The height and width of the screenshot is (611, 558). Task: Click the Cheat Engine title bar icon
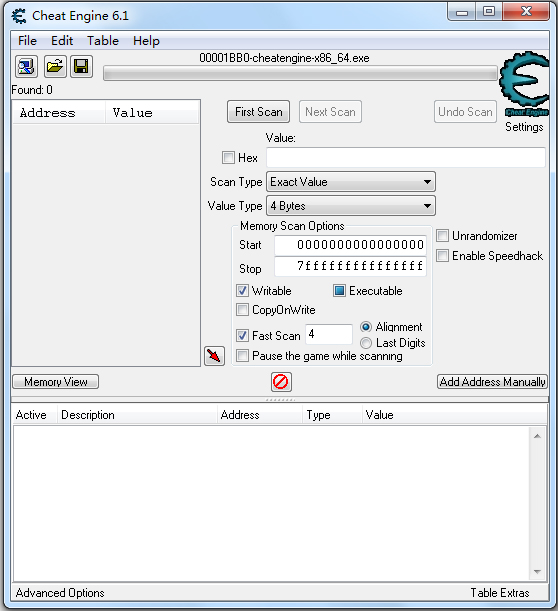click(19, 16)
